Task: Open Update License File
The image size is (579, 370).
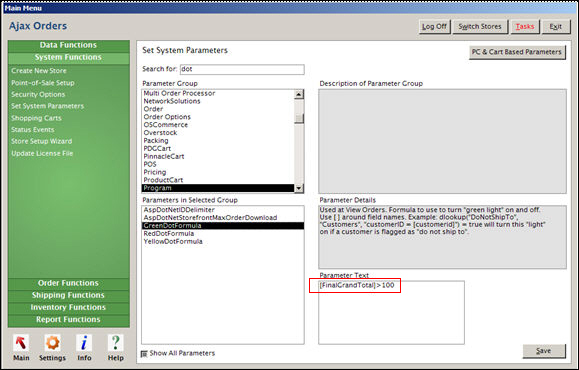Action: coord(42,153)
